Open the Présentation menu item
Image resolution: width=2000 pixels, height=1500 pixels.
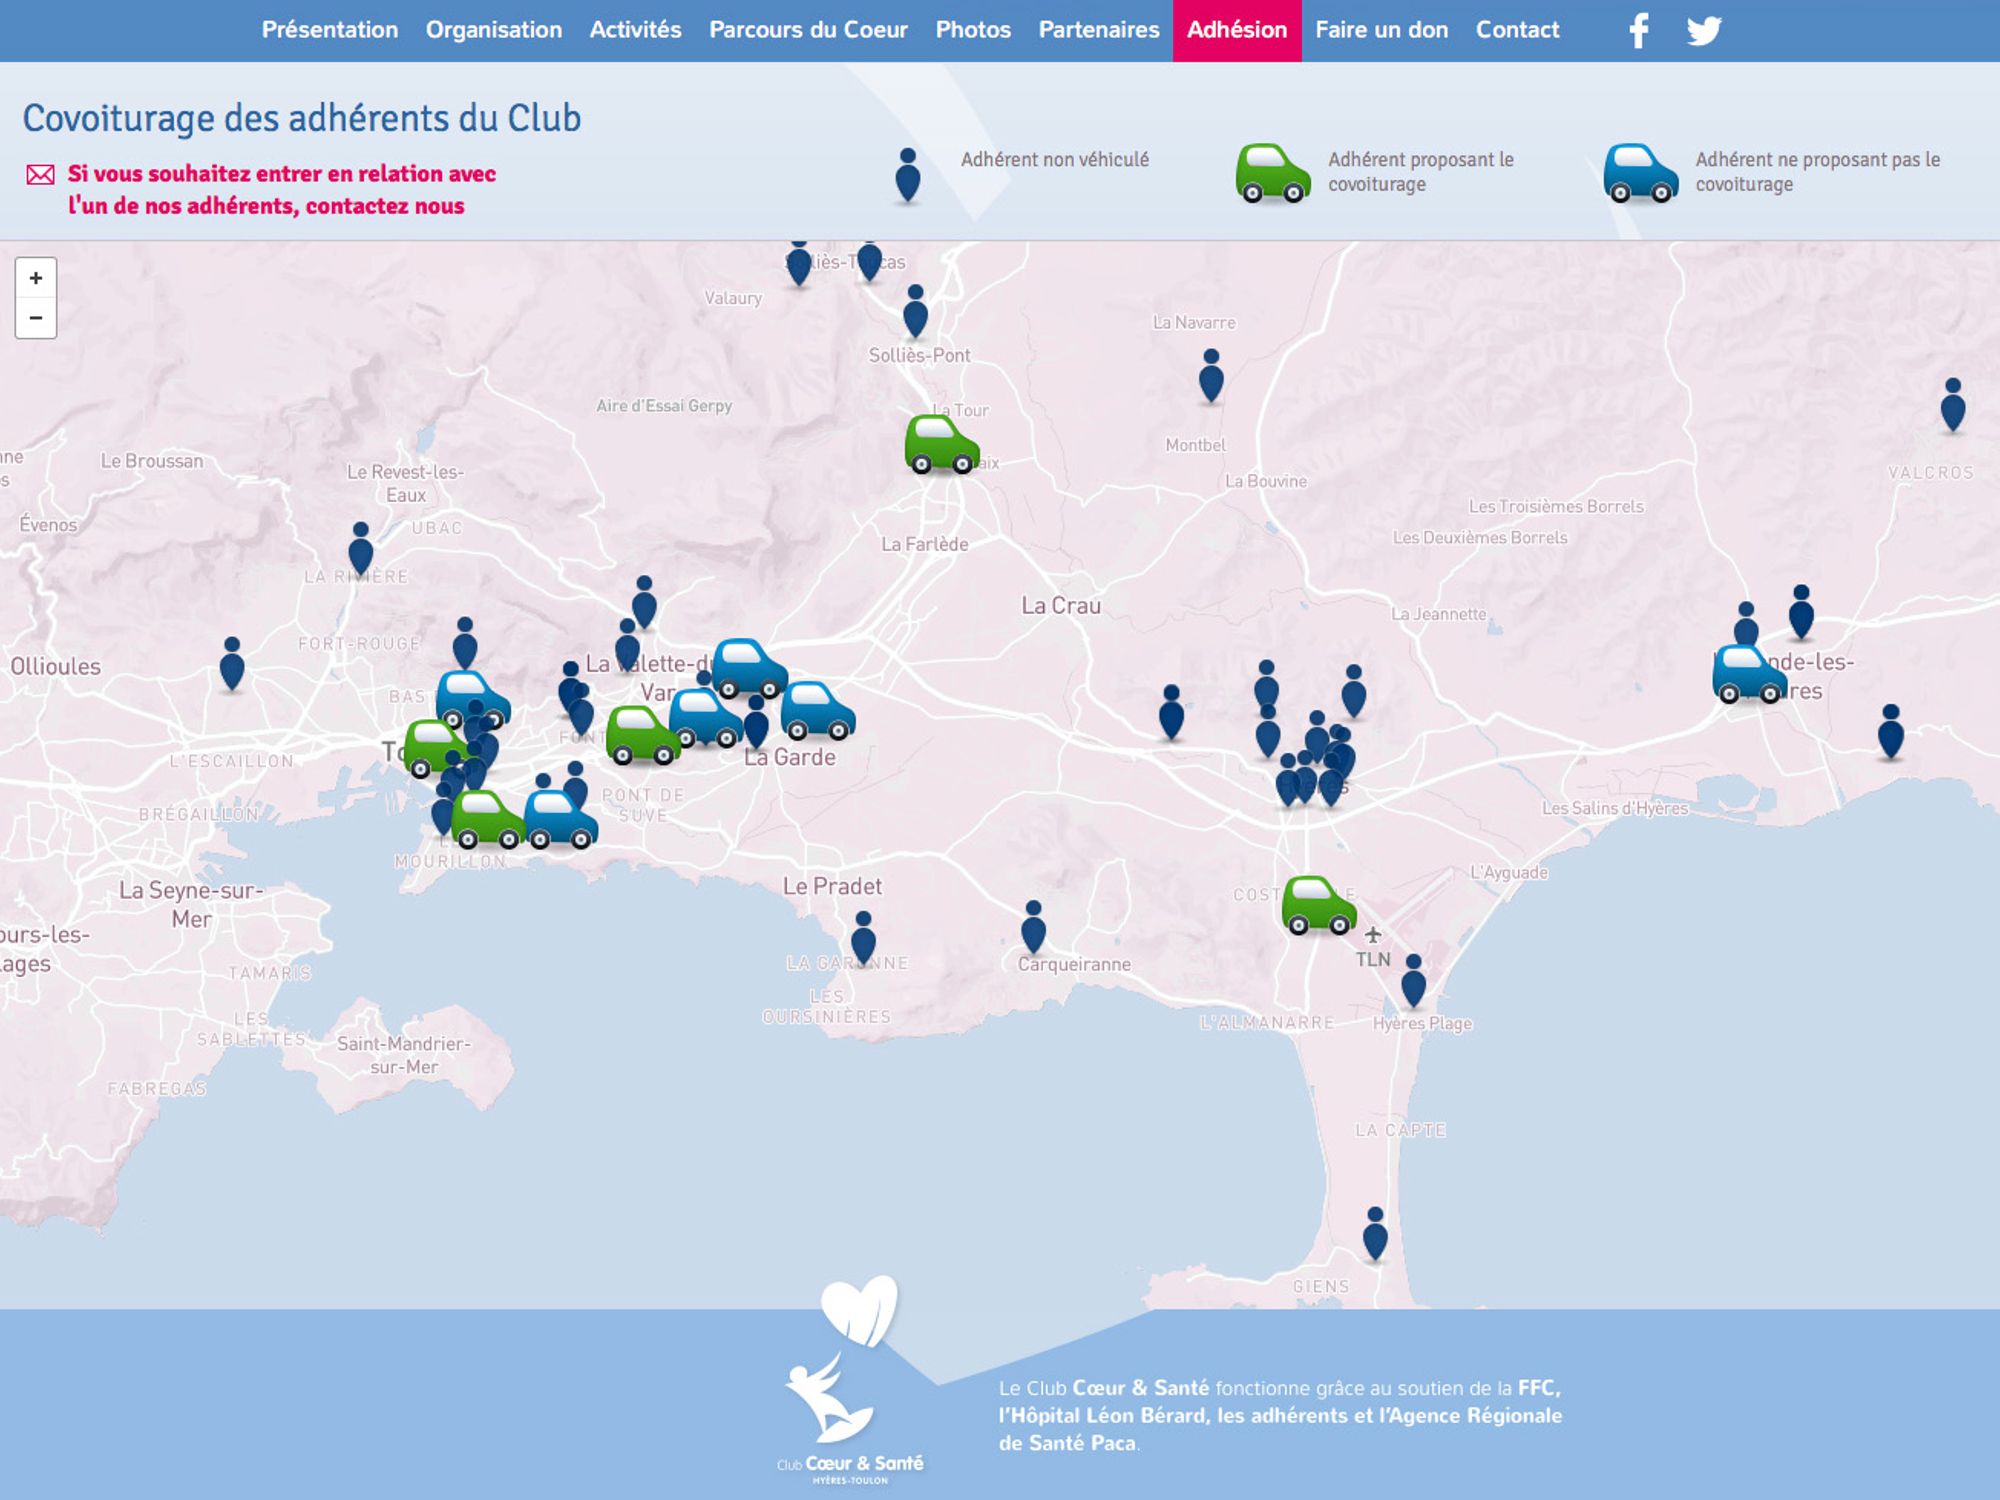tap(330, 30)
